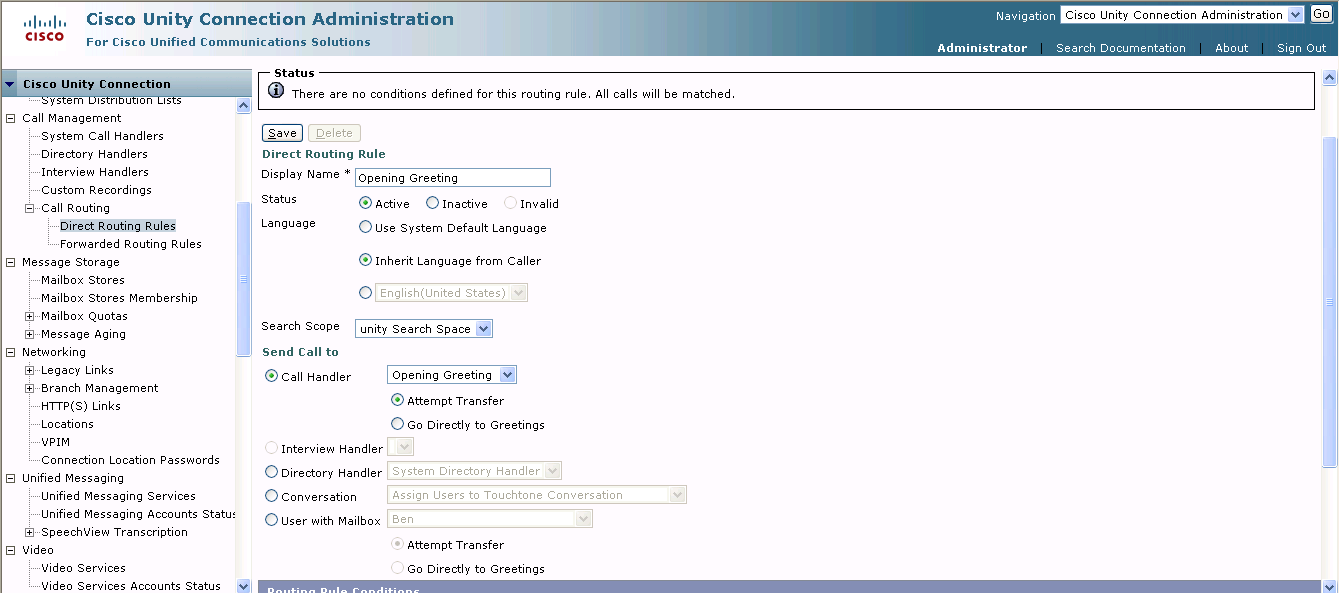
Task: Collapse the Call Routing tree node
Action: coord(30,208)
